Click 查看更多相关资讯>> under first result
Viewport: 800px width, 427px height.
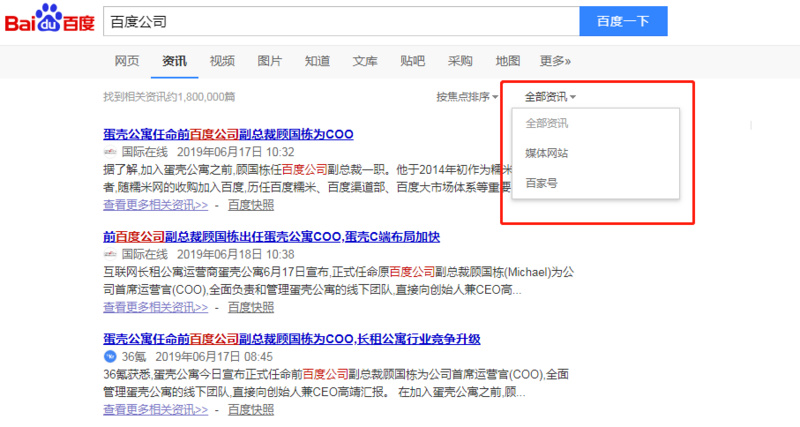[x=156, y=205]
